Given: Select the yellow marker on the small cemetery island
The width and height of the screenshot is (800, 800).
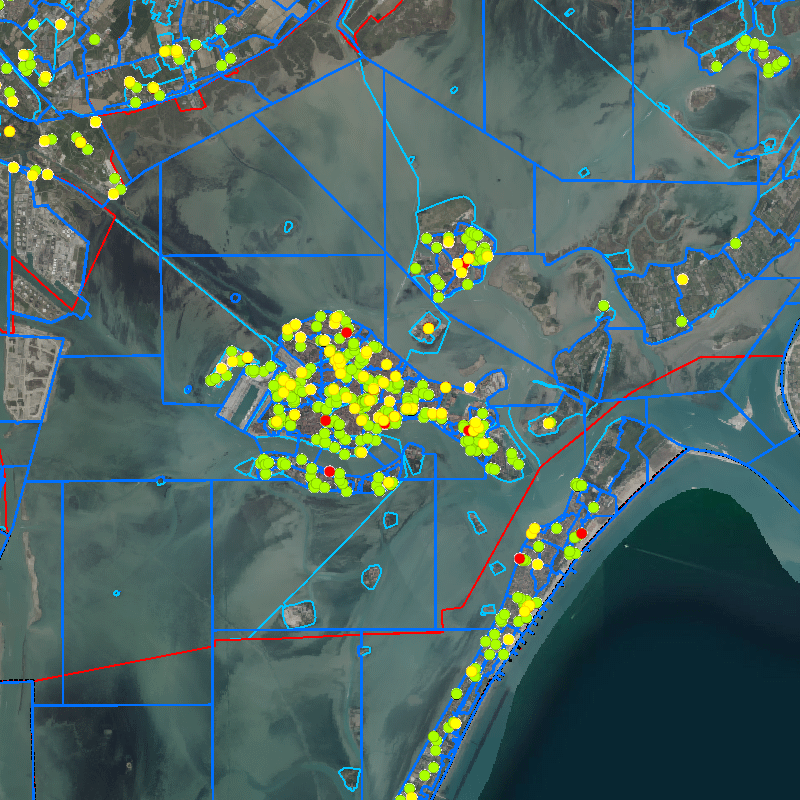Looking at the screenshot, I should tap(428, 328).
